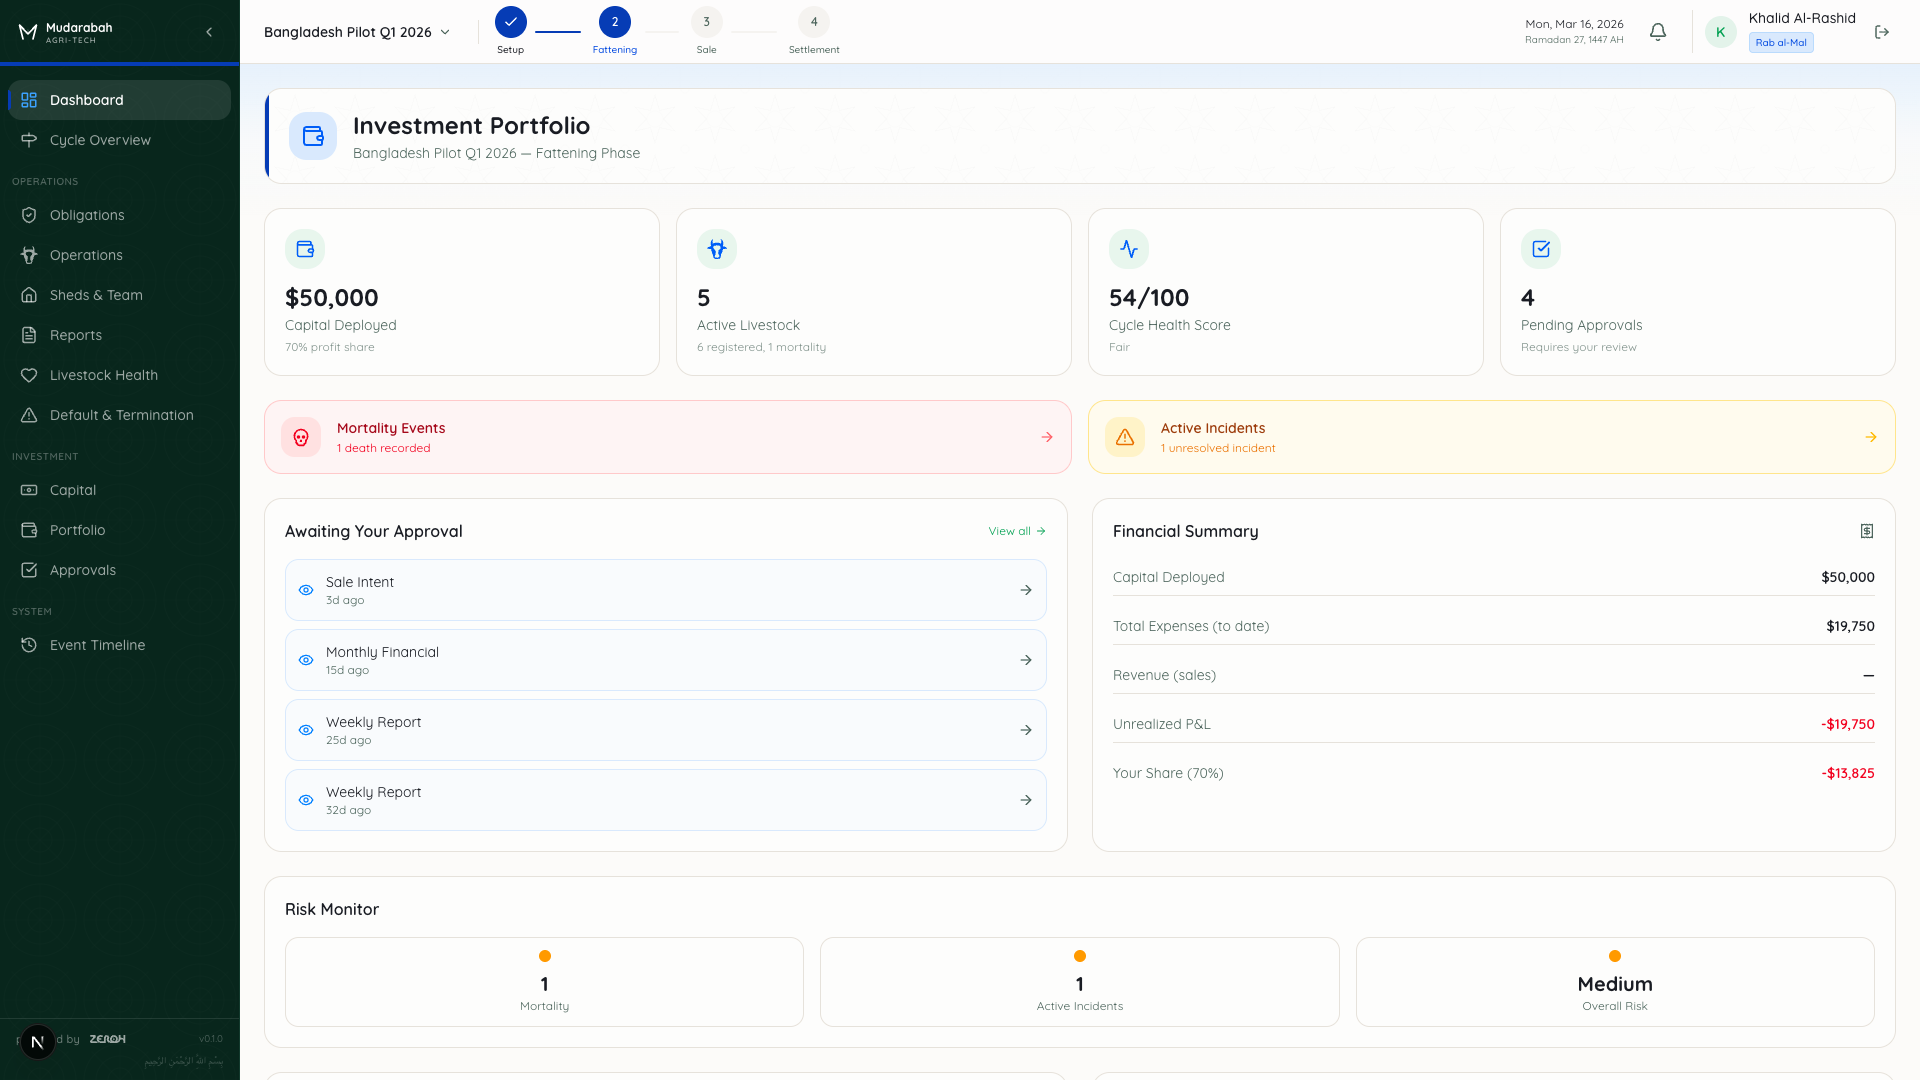This screenshot has width=1920, height=1080.
Task: Open the Bangladesh Pilot Q1 2026 dropdown
Action: [357, 32]
